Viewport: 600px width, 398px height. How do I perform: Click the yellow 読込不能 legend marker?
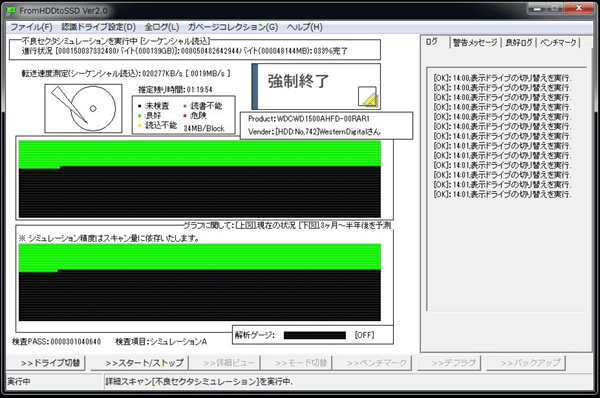tap(140, 126)
